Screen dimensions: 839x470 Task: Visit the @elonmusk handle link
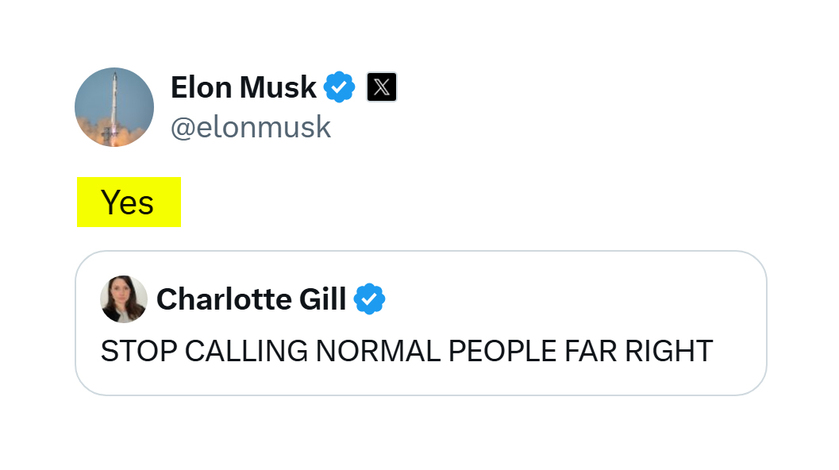point(250,127)
